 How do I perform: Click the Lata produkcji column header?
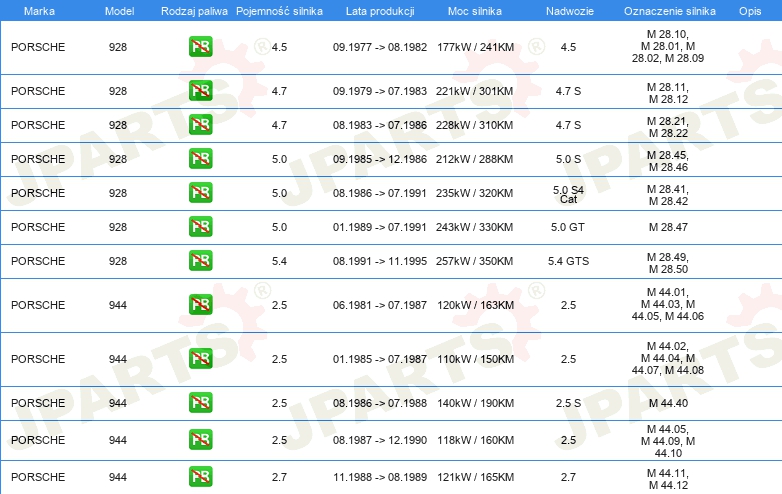coord(380,11)
